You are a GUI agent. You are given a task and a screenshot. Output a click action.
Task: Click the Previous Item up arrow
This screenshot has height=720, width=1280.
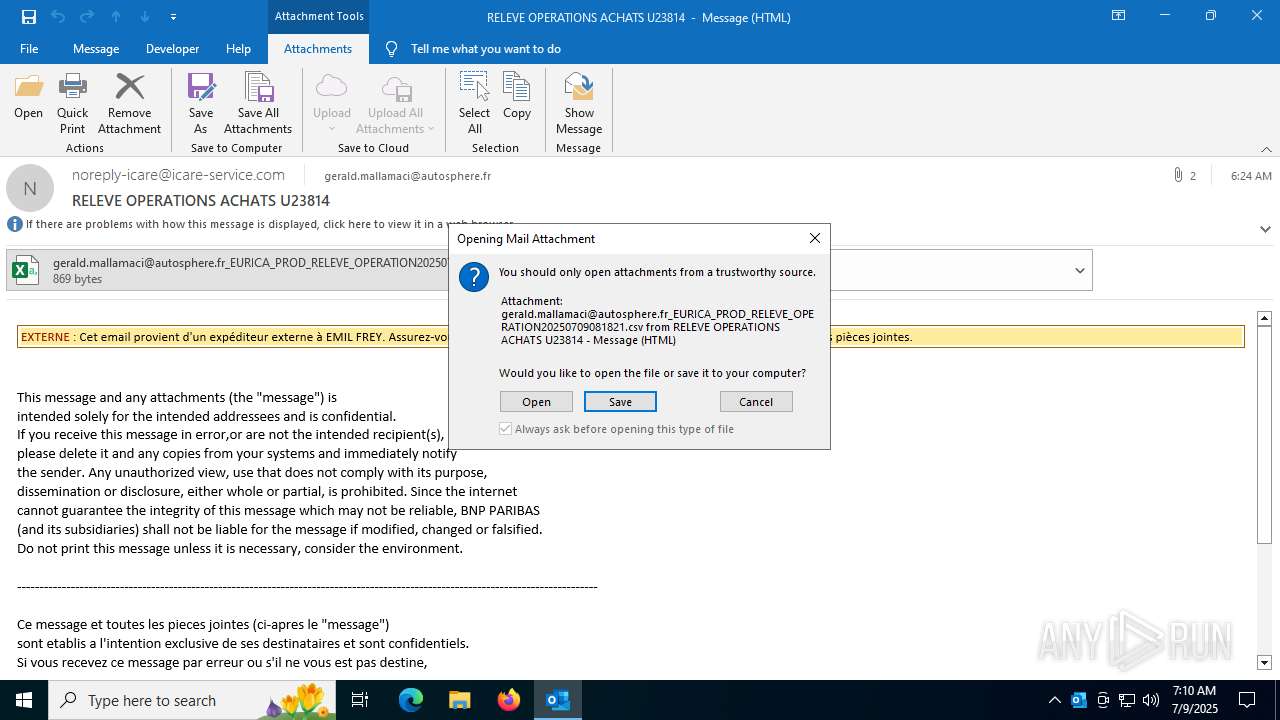tap(116, 16)
